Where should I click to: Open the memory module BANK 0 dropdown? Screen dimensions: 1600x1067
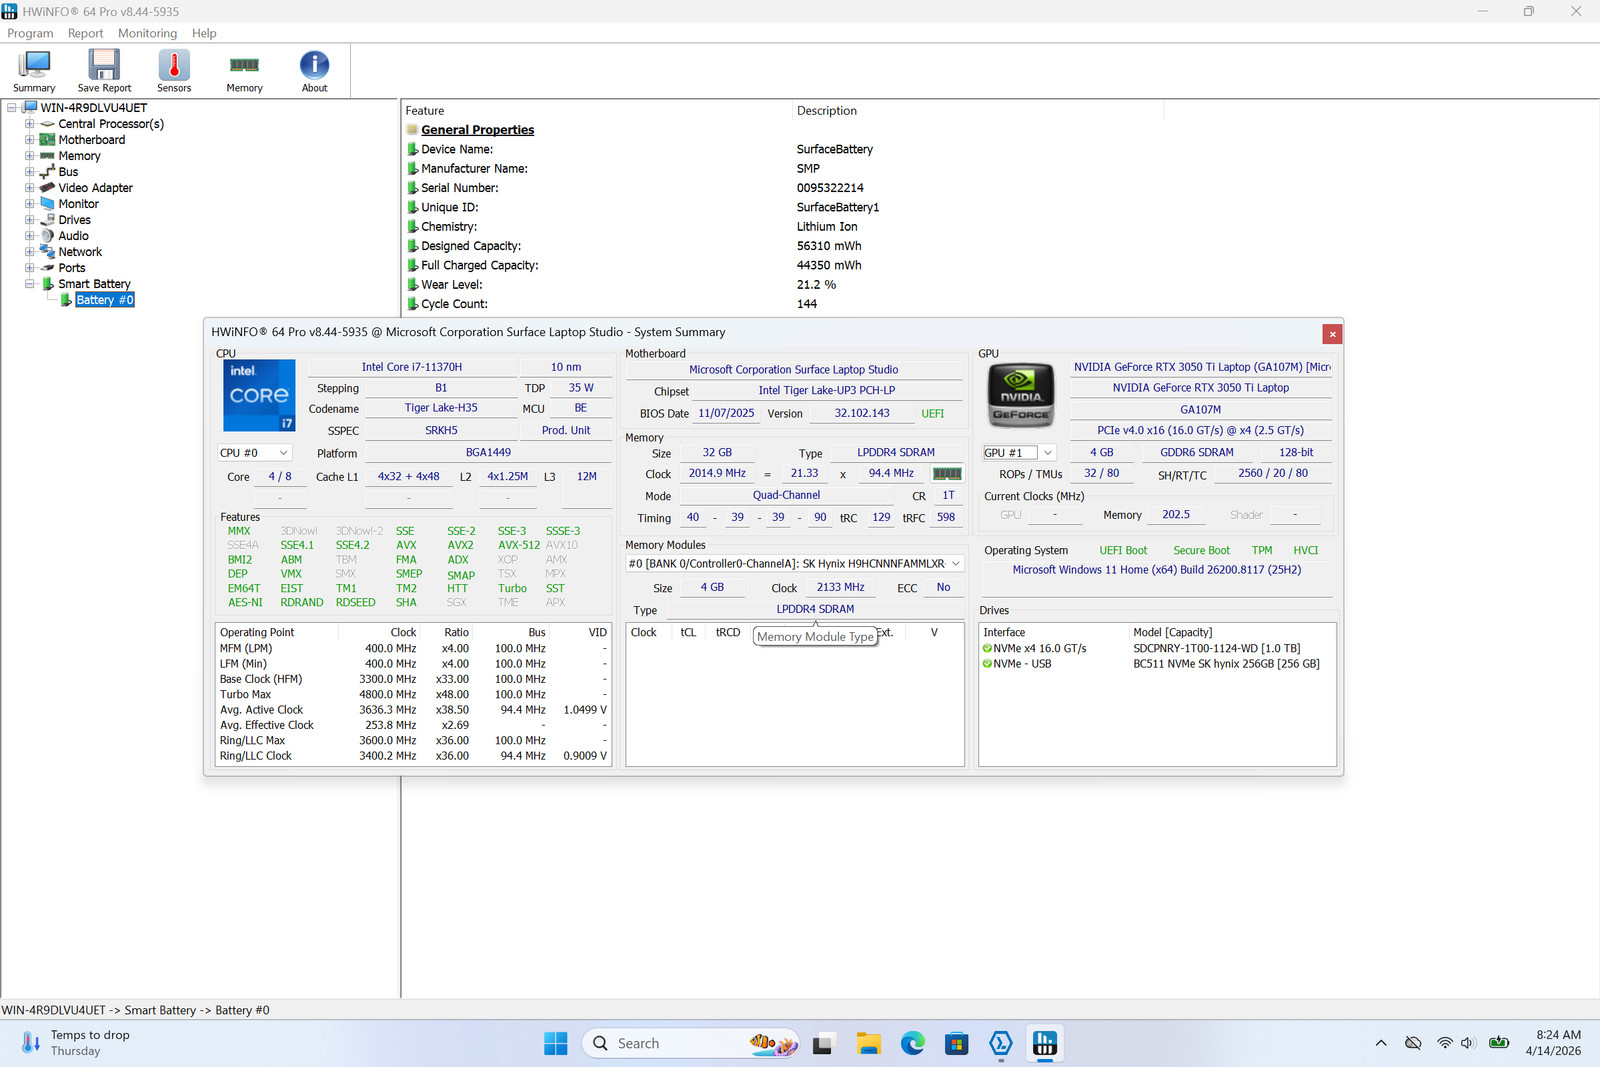[795, 564]
